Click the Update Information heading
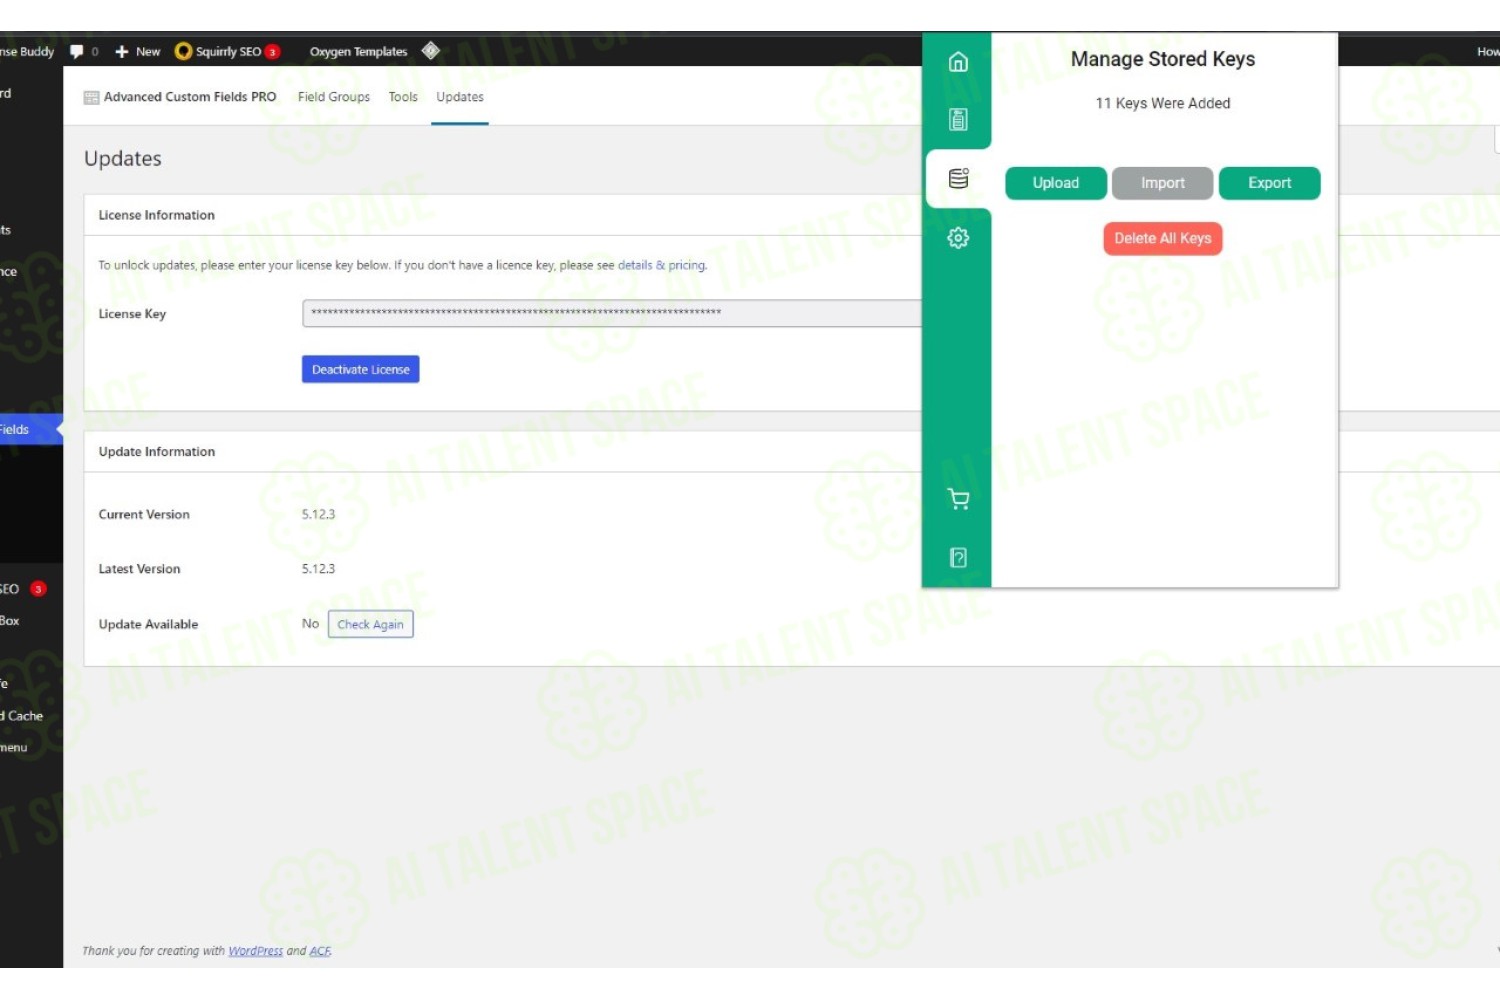 pos(156,452)
